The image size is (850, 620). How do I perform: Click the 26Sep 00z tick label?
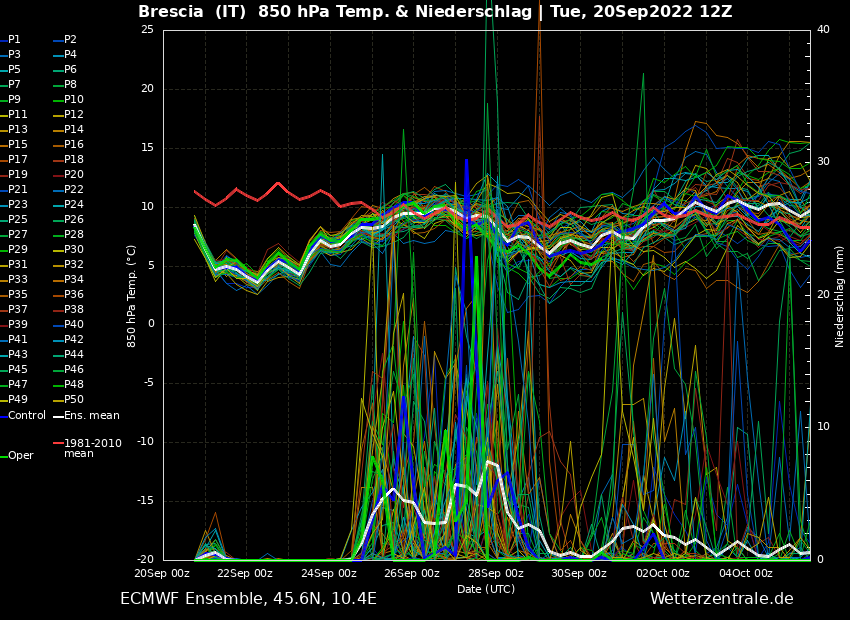coord(412,573)
